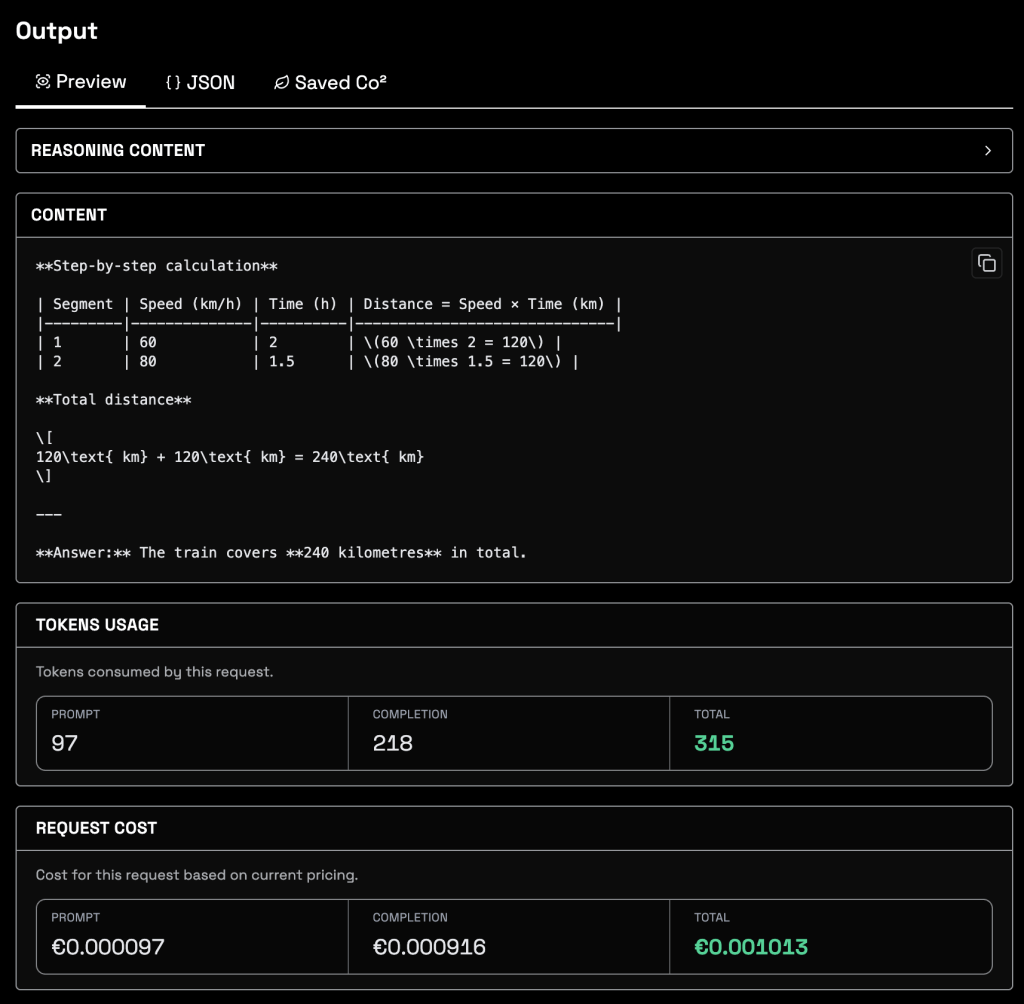
Task: Click the eye icon beside Preview
Action: tap(43, 82)
